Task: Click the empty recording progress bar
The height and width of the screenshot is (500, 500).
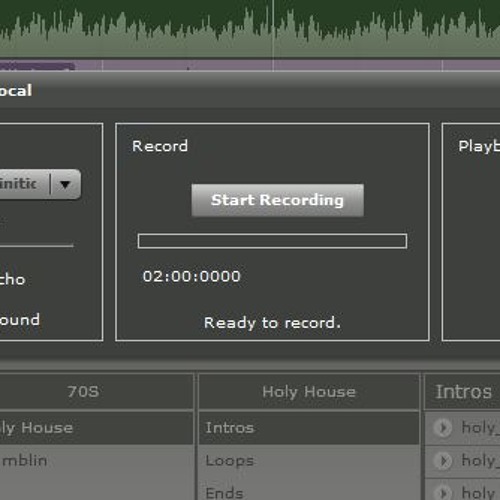Action: [x=272, y=241]
